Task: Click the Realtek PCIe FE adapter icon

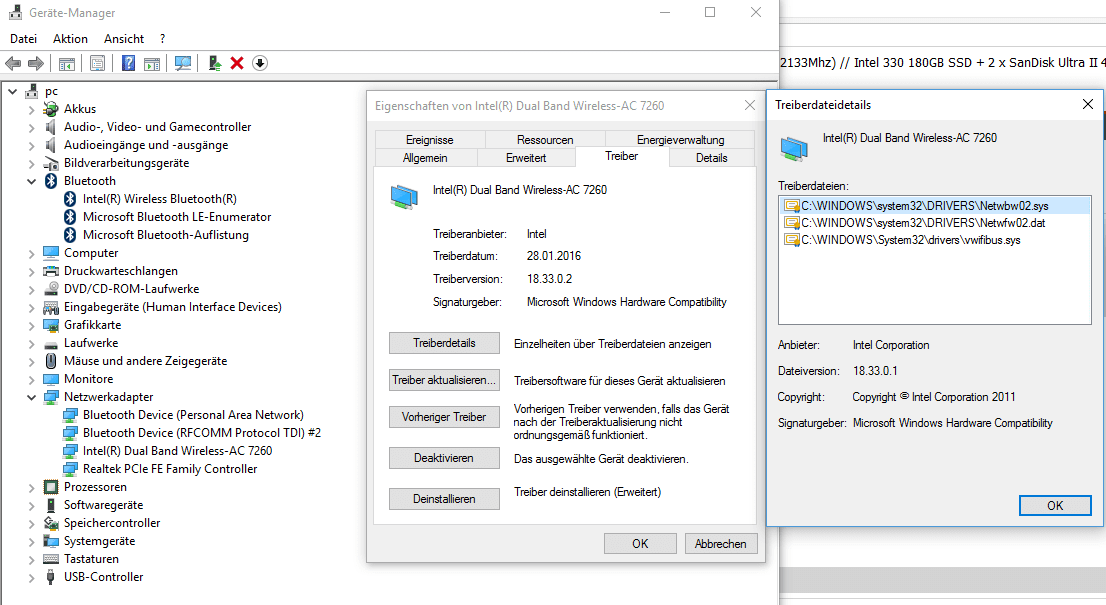Action: (x=70, y=469)
